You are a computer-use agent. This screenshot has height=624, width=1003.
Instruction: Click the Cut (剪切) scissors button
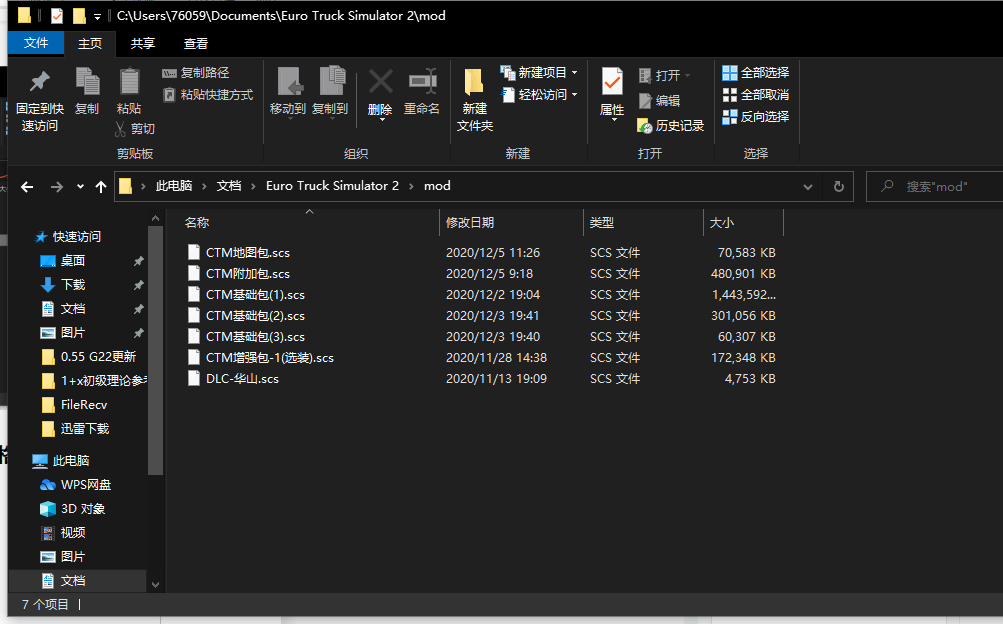click(x=135, y=129)
